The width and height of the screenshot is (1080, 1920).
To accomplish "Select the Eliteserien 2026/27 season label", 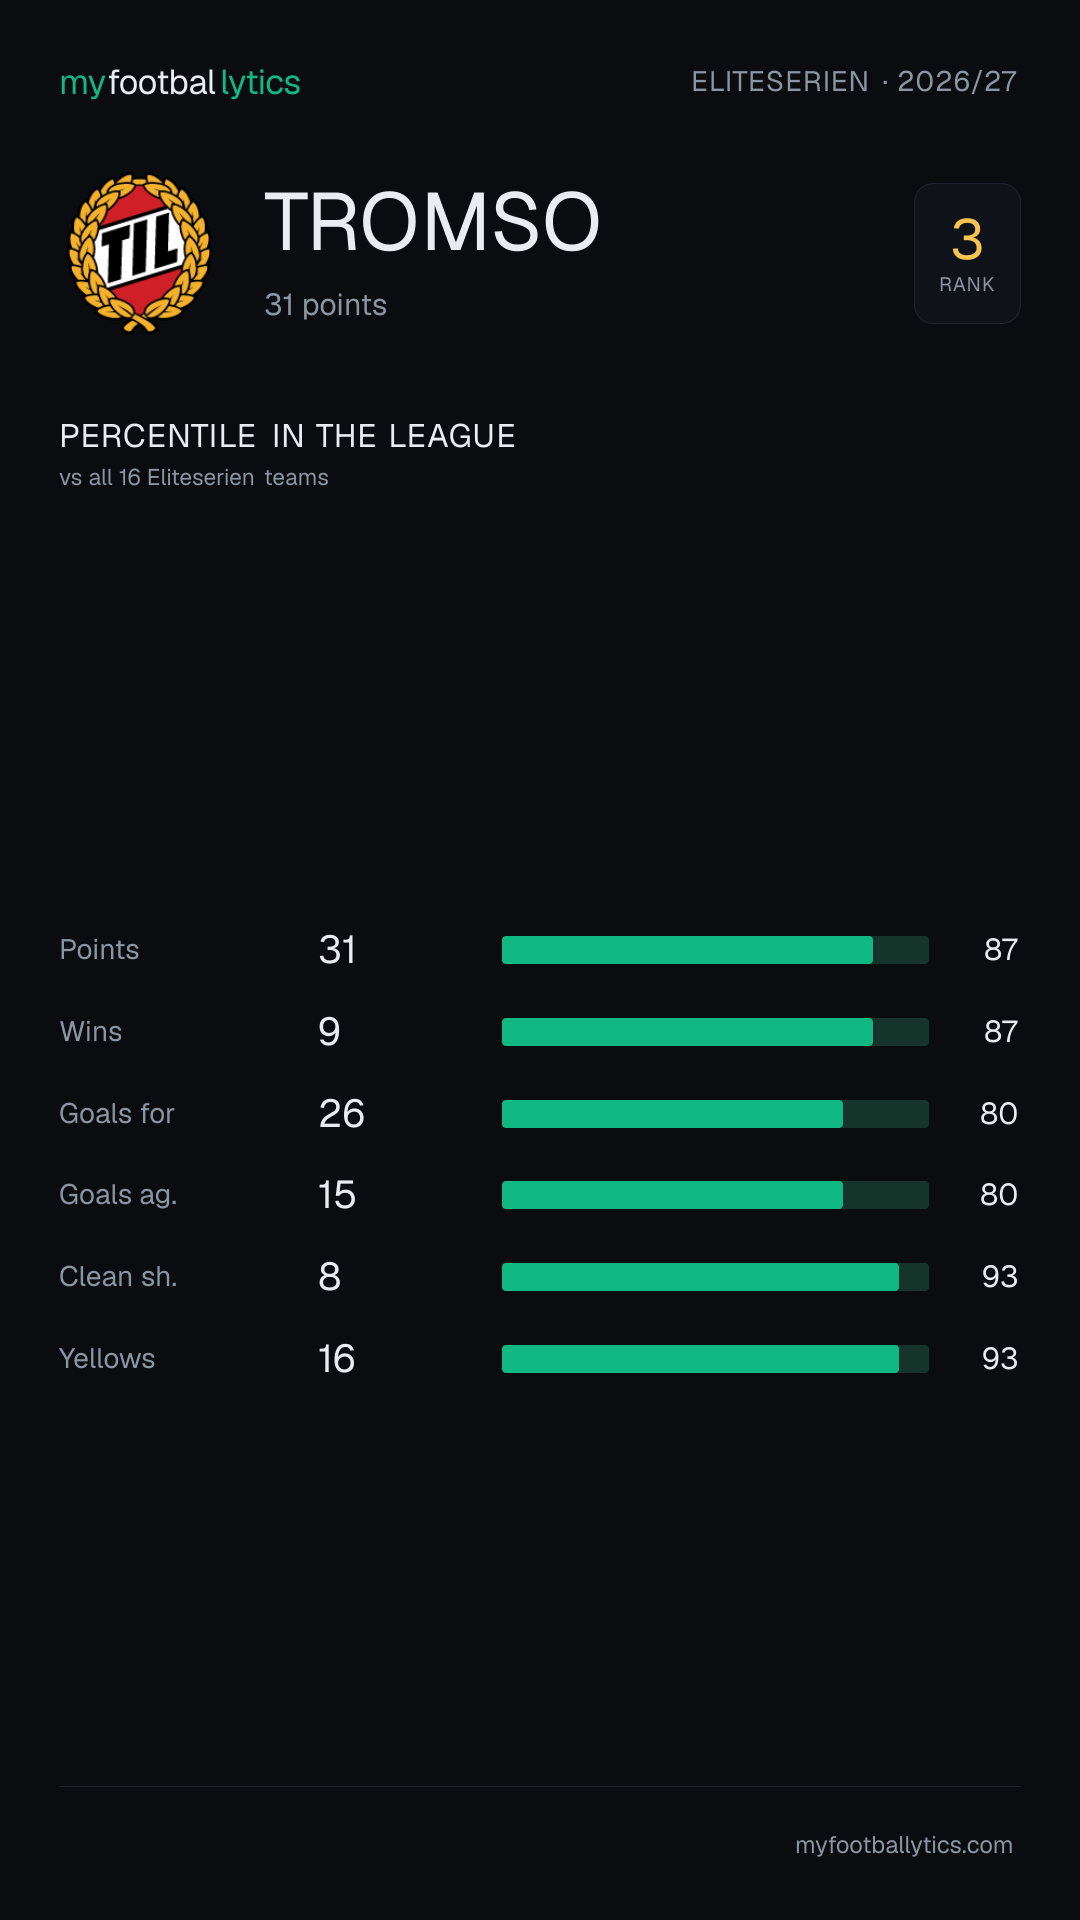I will (x=854, y=81).
